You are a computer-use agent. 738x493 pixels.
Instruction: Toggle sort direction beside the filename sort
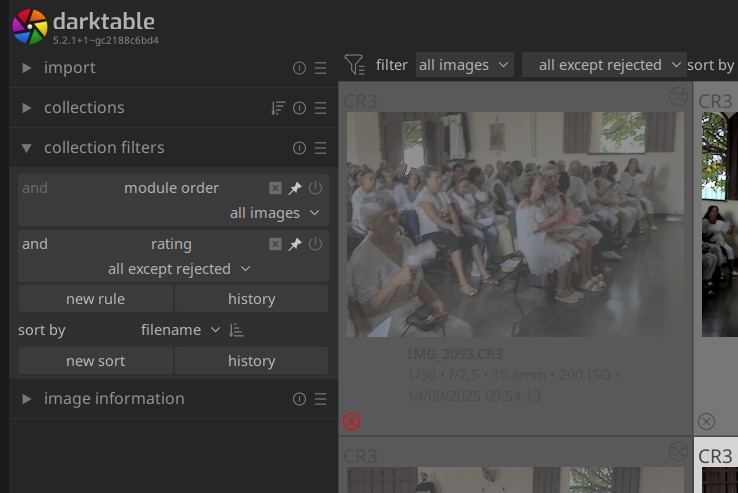237,330
